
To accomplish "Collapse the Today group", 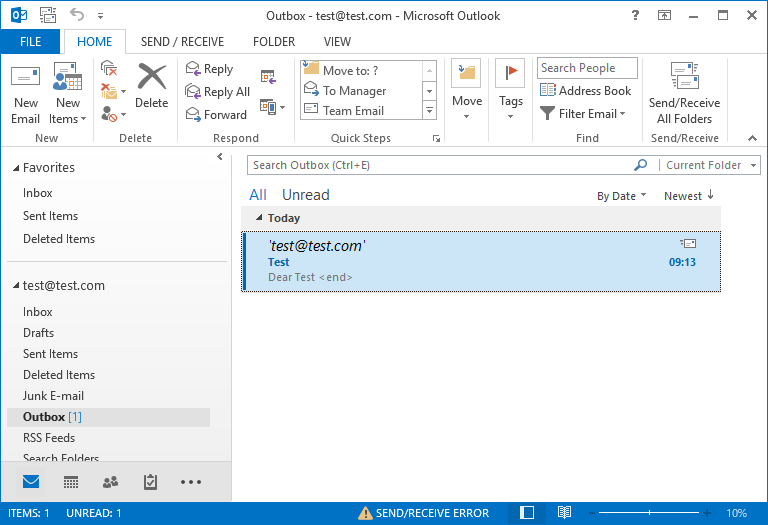I will click(x=259, y=217).
